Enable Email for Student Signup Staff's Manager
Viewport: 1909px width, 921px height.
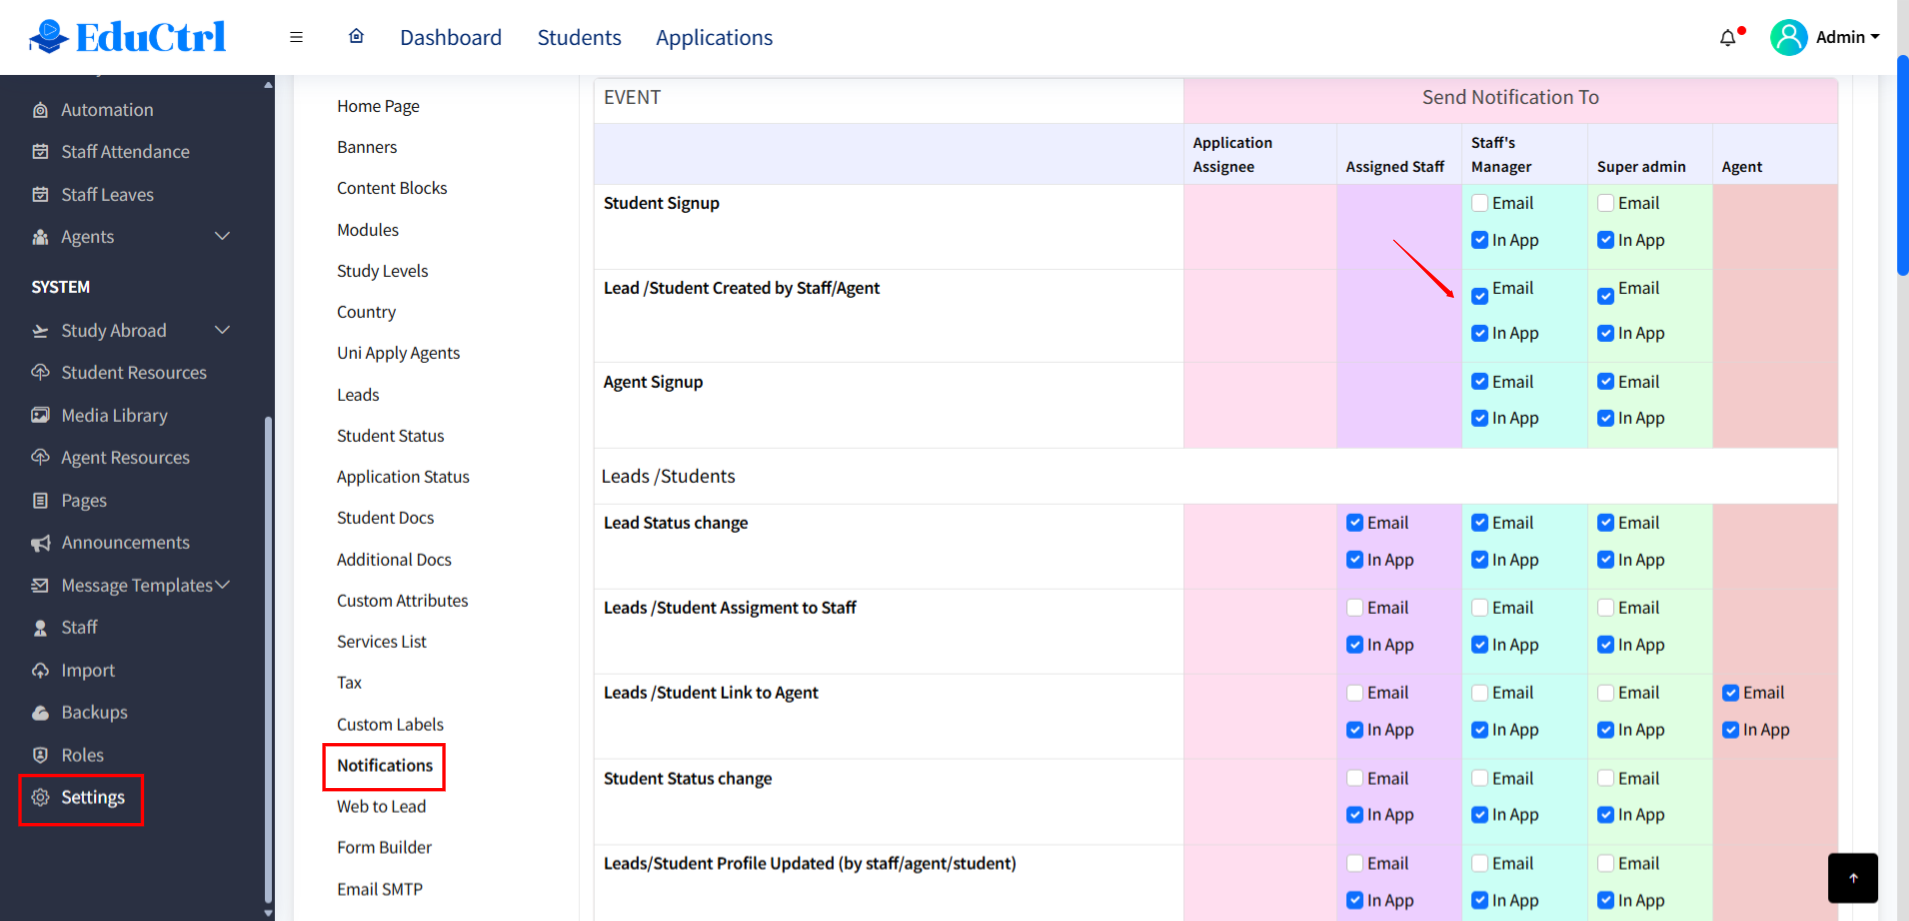(1480, 203)
